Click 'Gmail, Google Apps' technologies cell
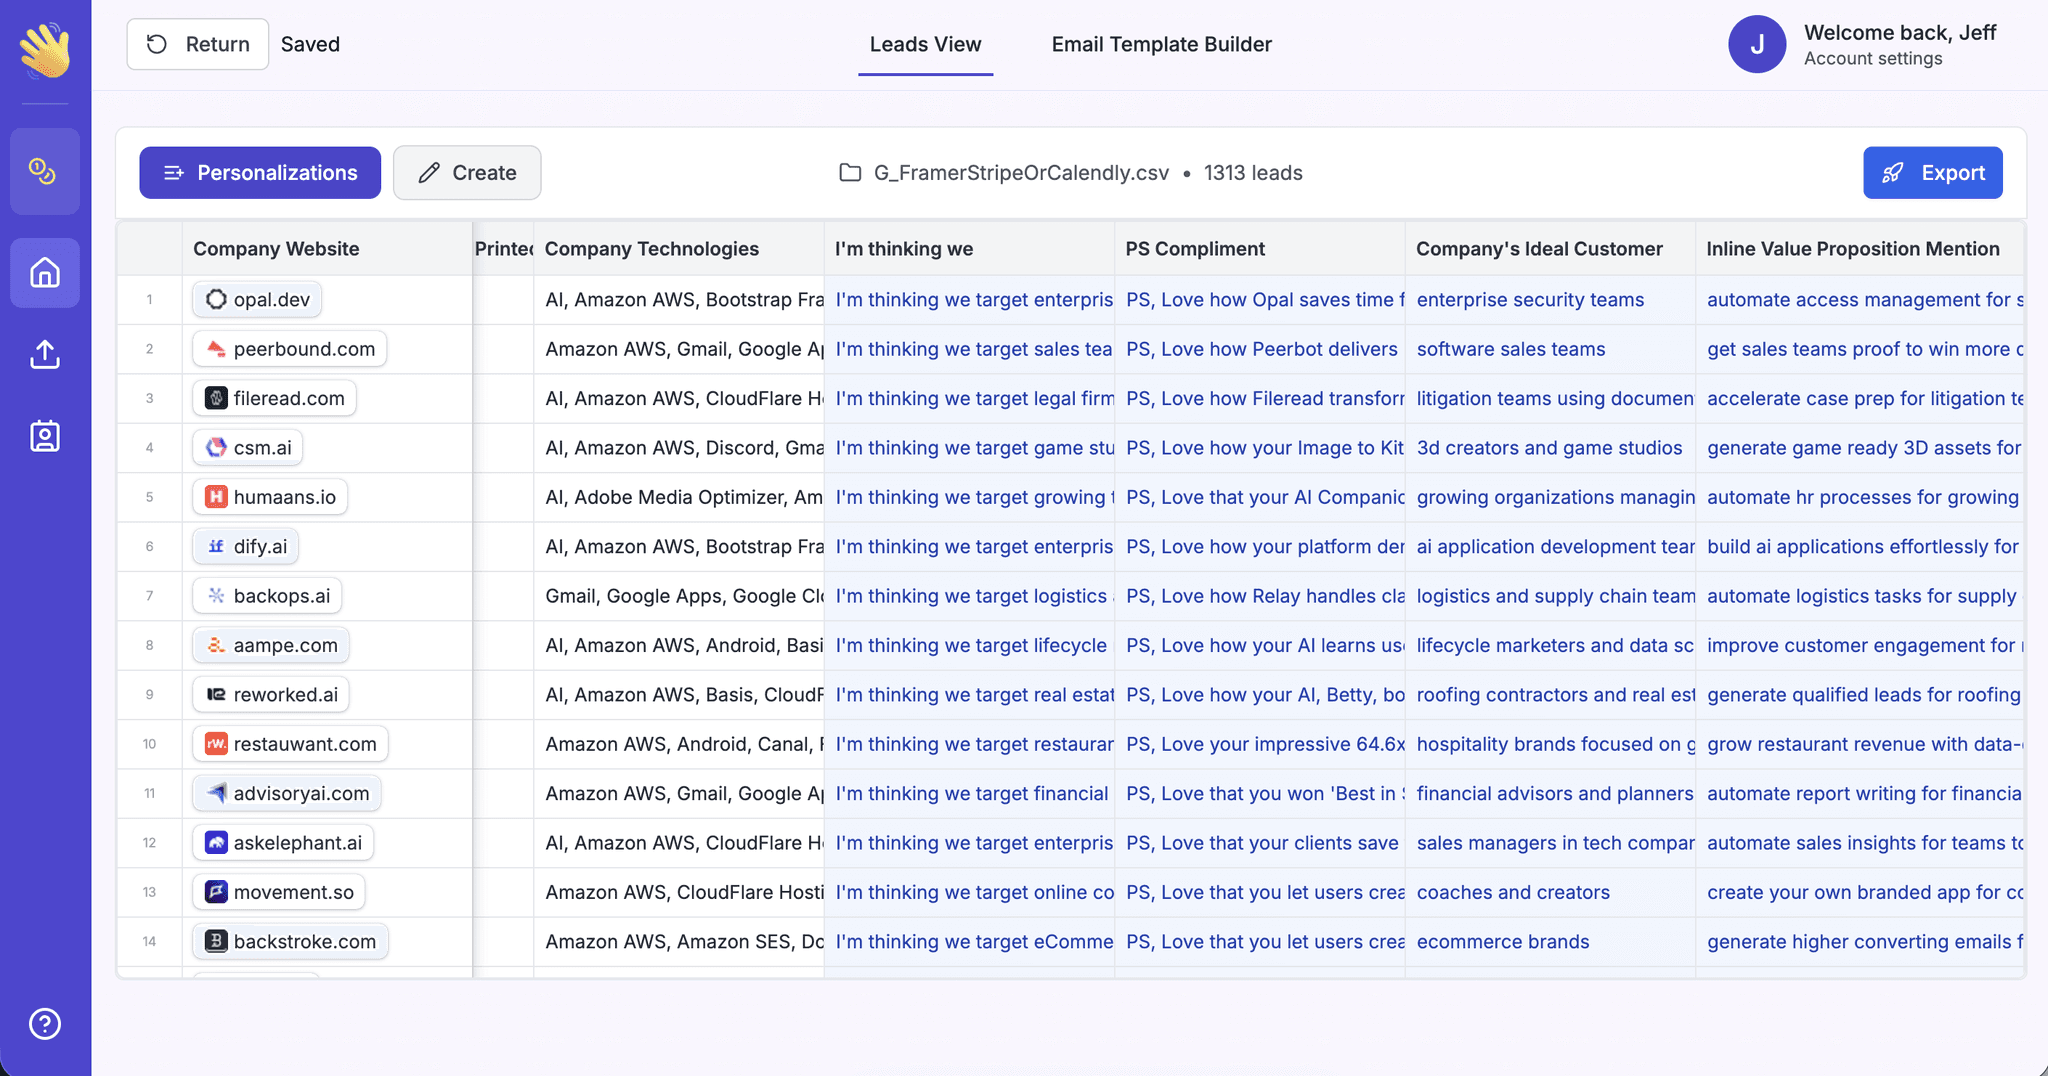 coord(679,596)
